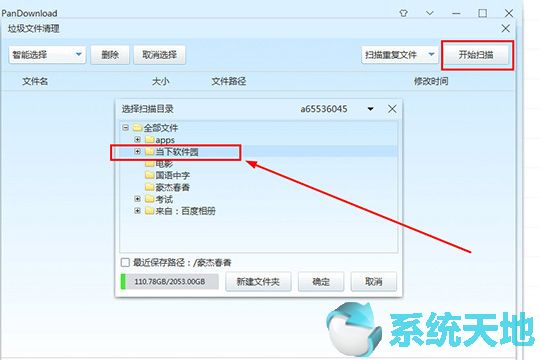Click the 删除 button
Screen dimensions: 540x360
point(110,54)
